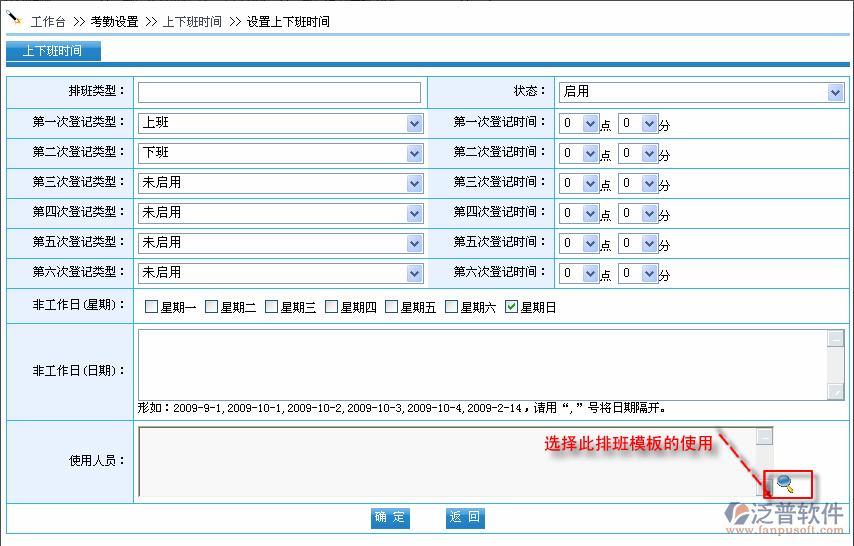Click inside the 非工作日(日期) text area

click(482, 364)
